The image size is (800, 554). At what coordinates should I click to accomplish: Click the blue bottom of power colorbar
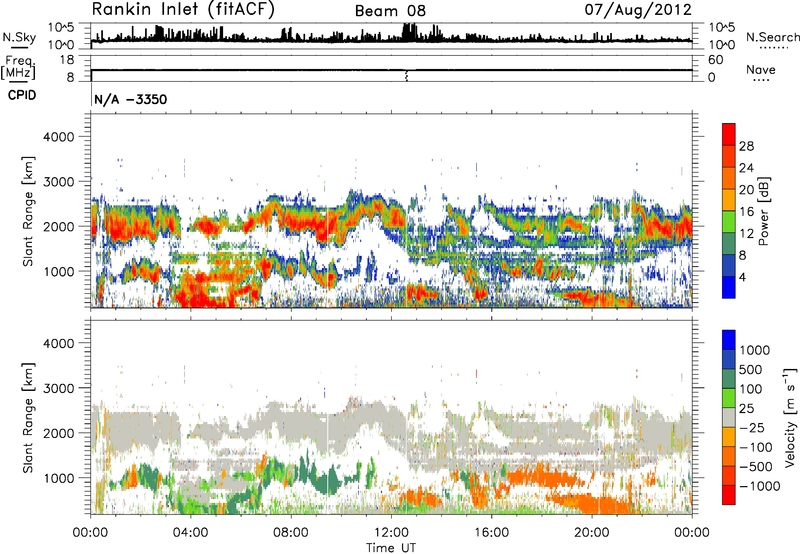(729, 287)
